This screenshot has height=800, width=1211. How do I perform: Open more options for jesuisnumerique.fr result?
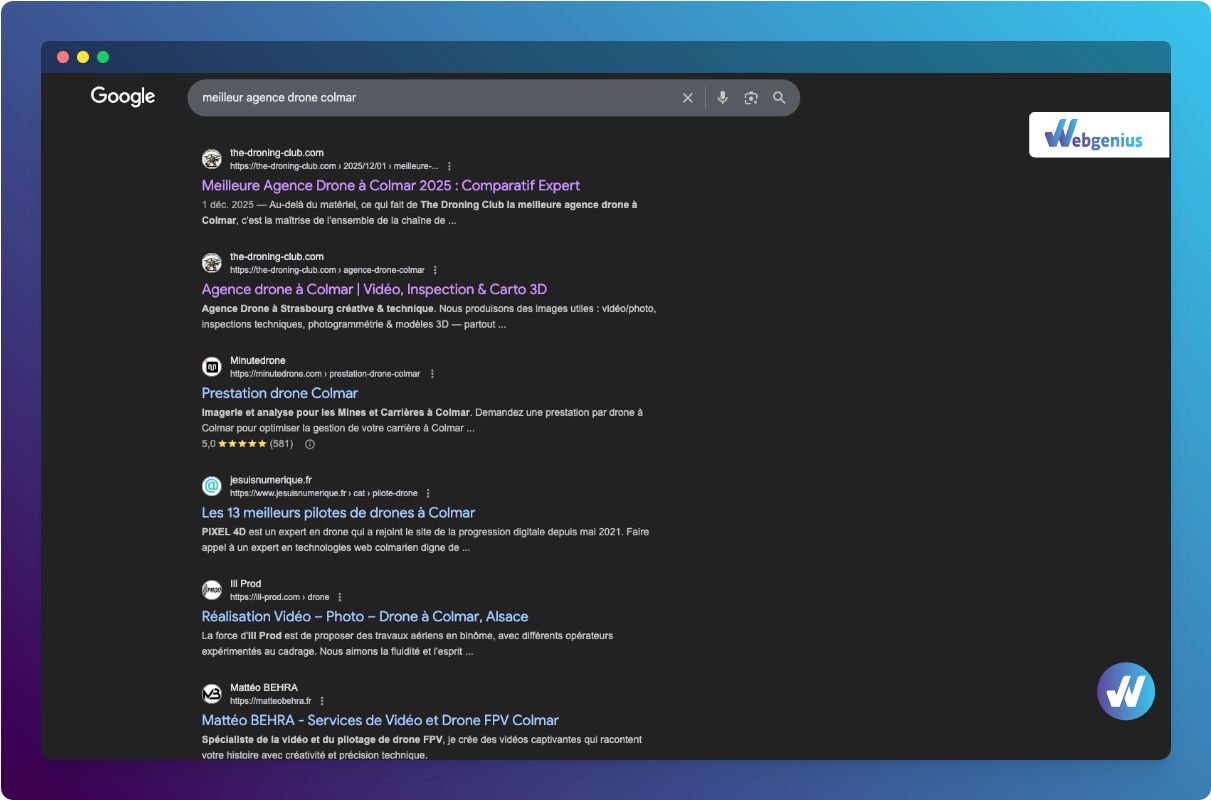[x=428, y=493]
